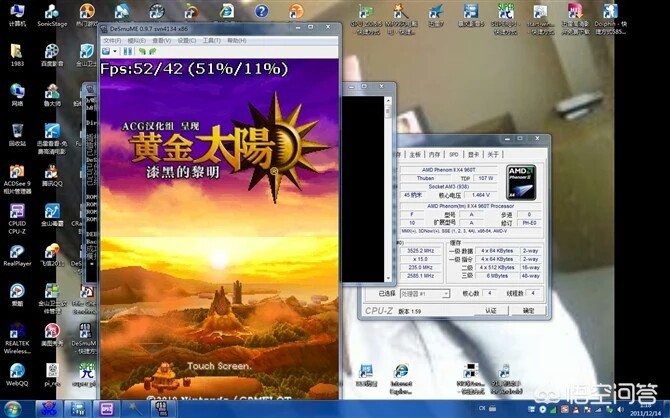Switch to the 显卡 tab in CPU-Z
The height and width of the screenshot is (418, 670).
[x=473, y=154]
